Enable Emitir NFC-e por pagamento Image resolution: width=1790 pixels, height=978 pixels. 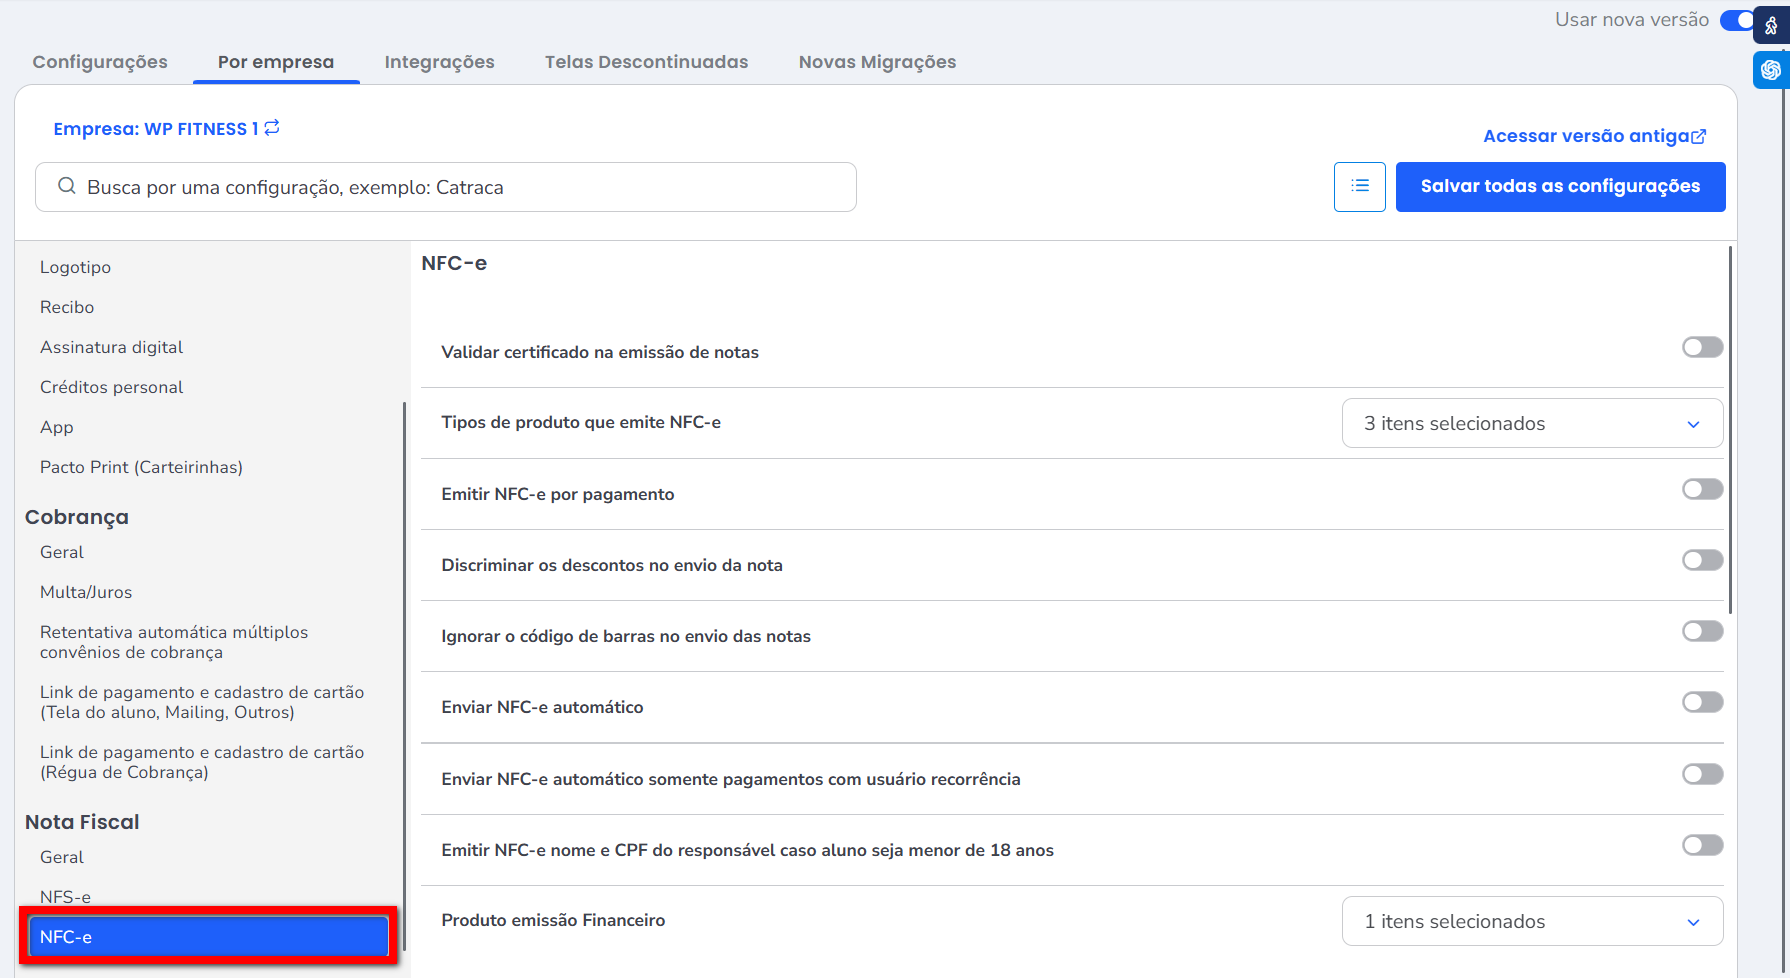[x=1702, y=489]
